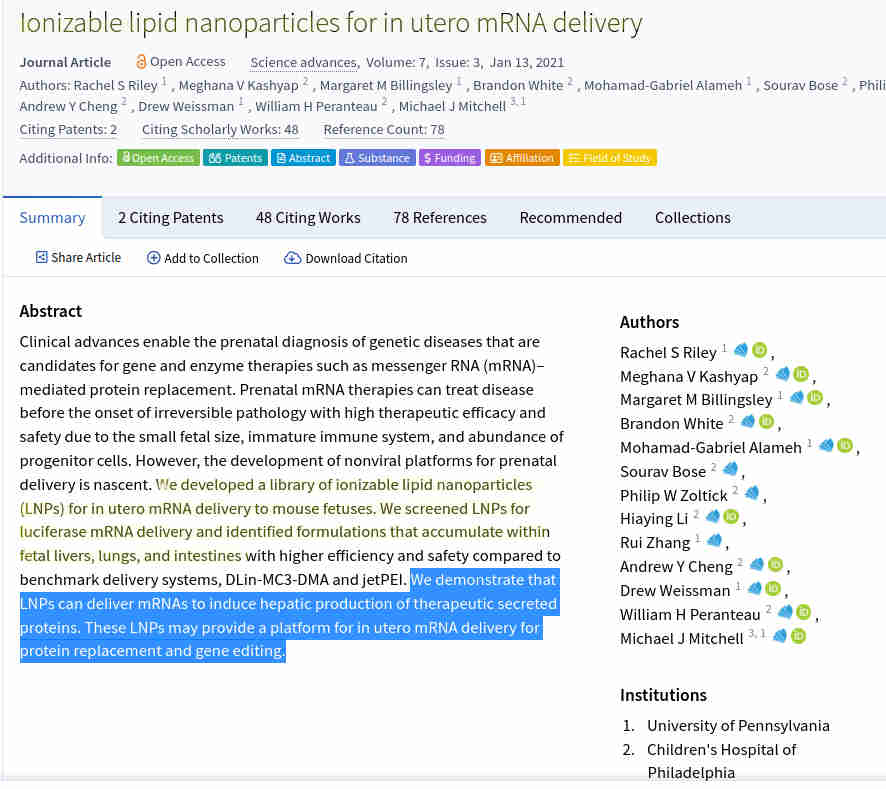The height and width of the screenshot is (789, 886).
Task: Click the Reference Count: 78 link
Action: [x=384, y=129]
